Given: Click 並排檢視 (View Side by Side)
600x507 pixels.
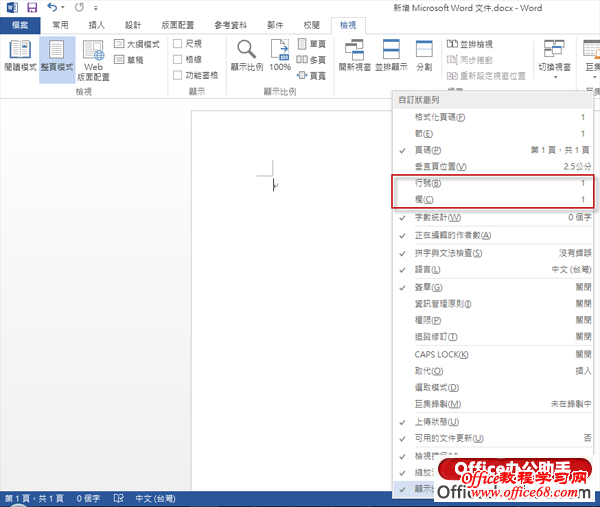Looking at the screenshot, I should tap(470, 44).
